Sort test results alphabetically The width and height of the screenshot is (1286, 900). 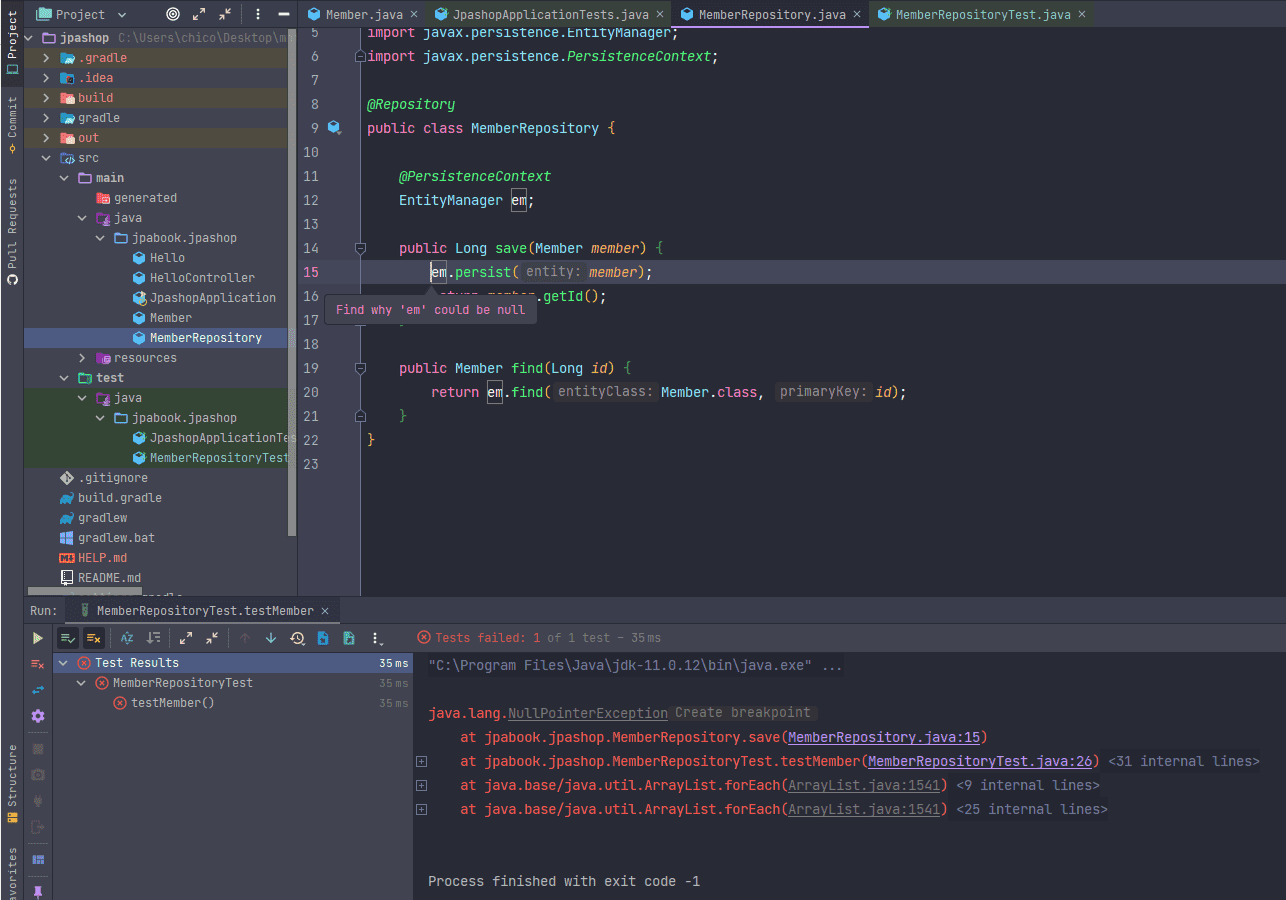[x=127, y=638]
